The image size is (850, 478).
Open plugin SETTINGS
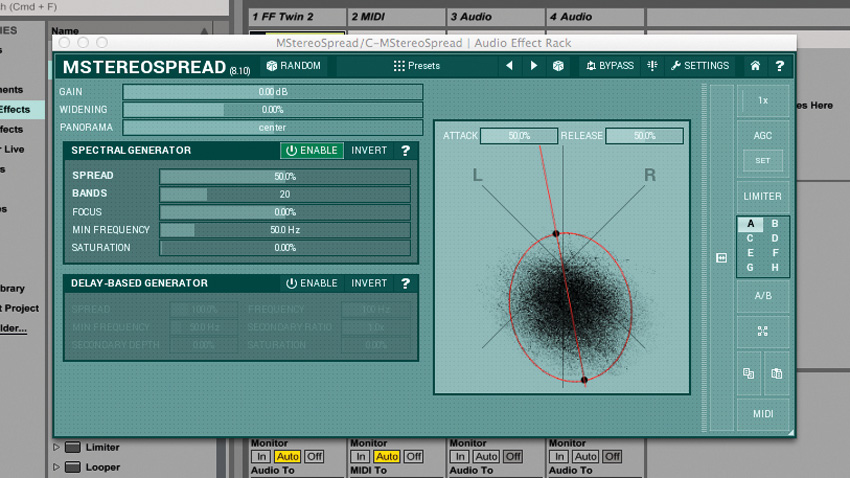700,66
